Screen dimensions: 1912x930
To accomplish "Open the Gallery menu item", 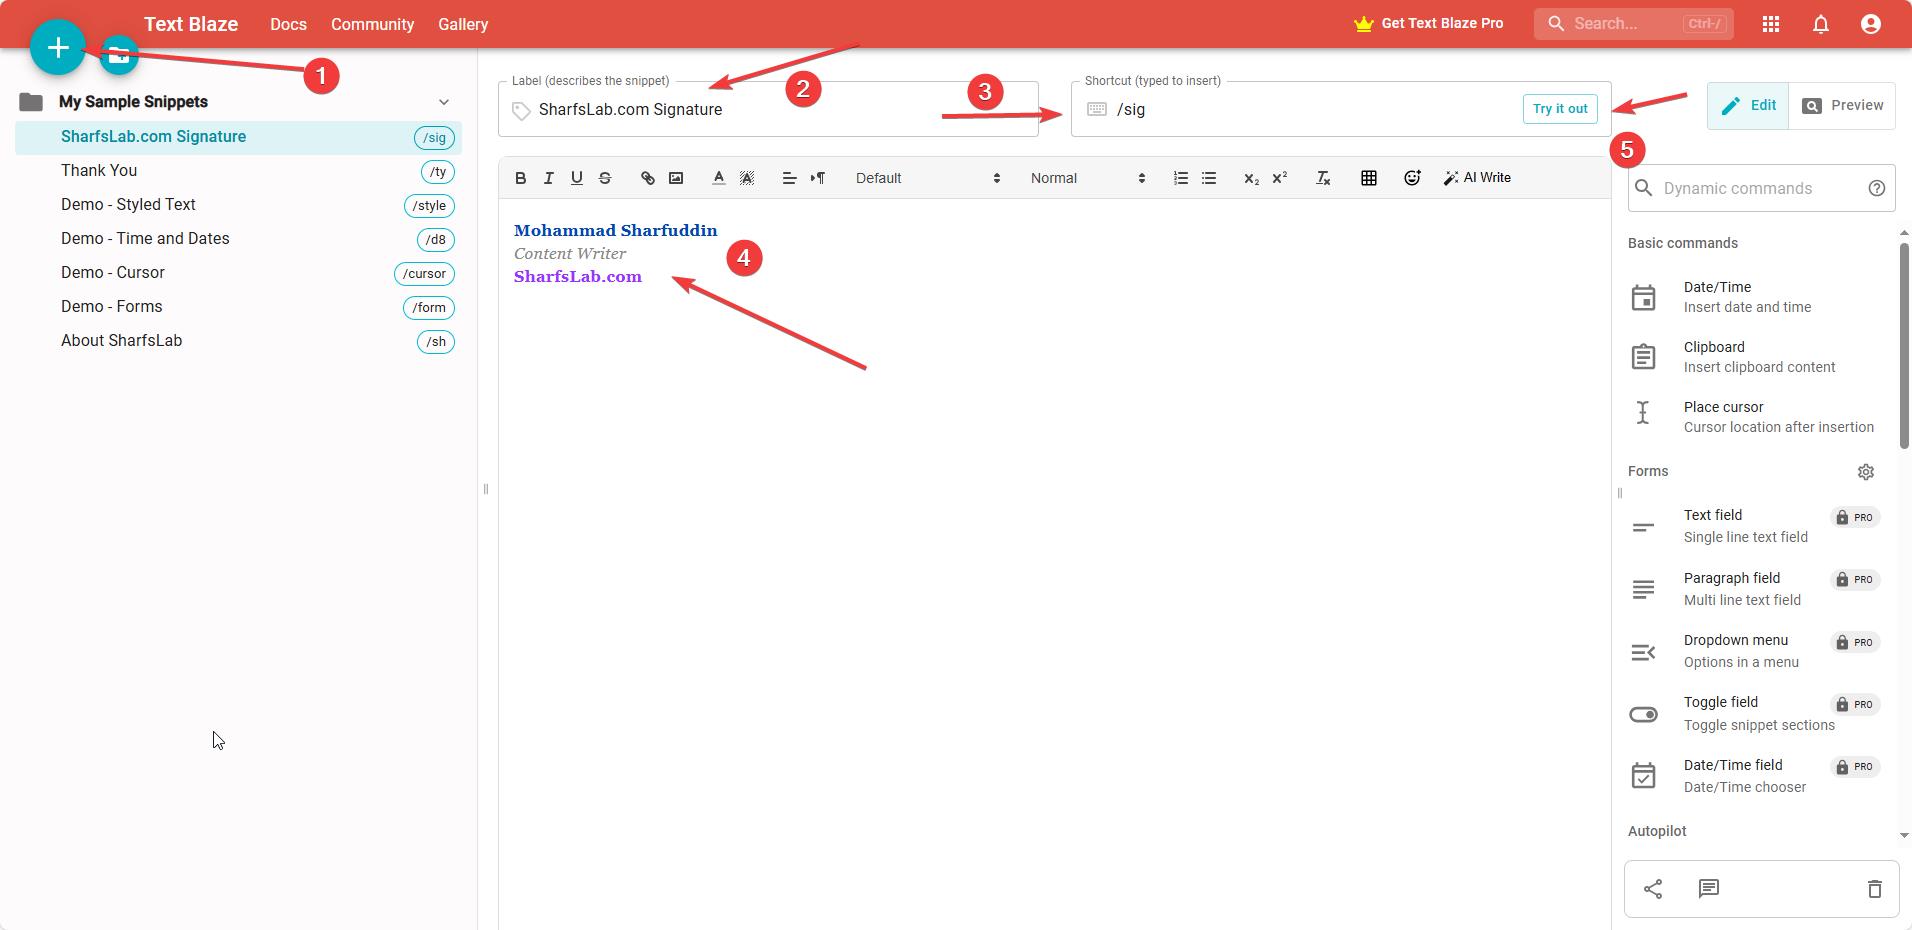I will (x=463, y=24).
